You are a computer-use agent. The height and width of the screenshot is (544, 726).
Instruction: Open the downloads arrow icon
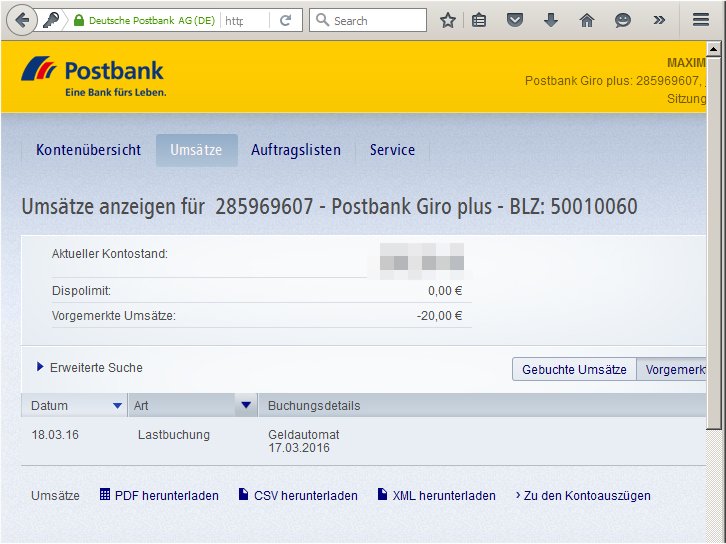coord(551,20)
